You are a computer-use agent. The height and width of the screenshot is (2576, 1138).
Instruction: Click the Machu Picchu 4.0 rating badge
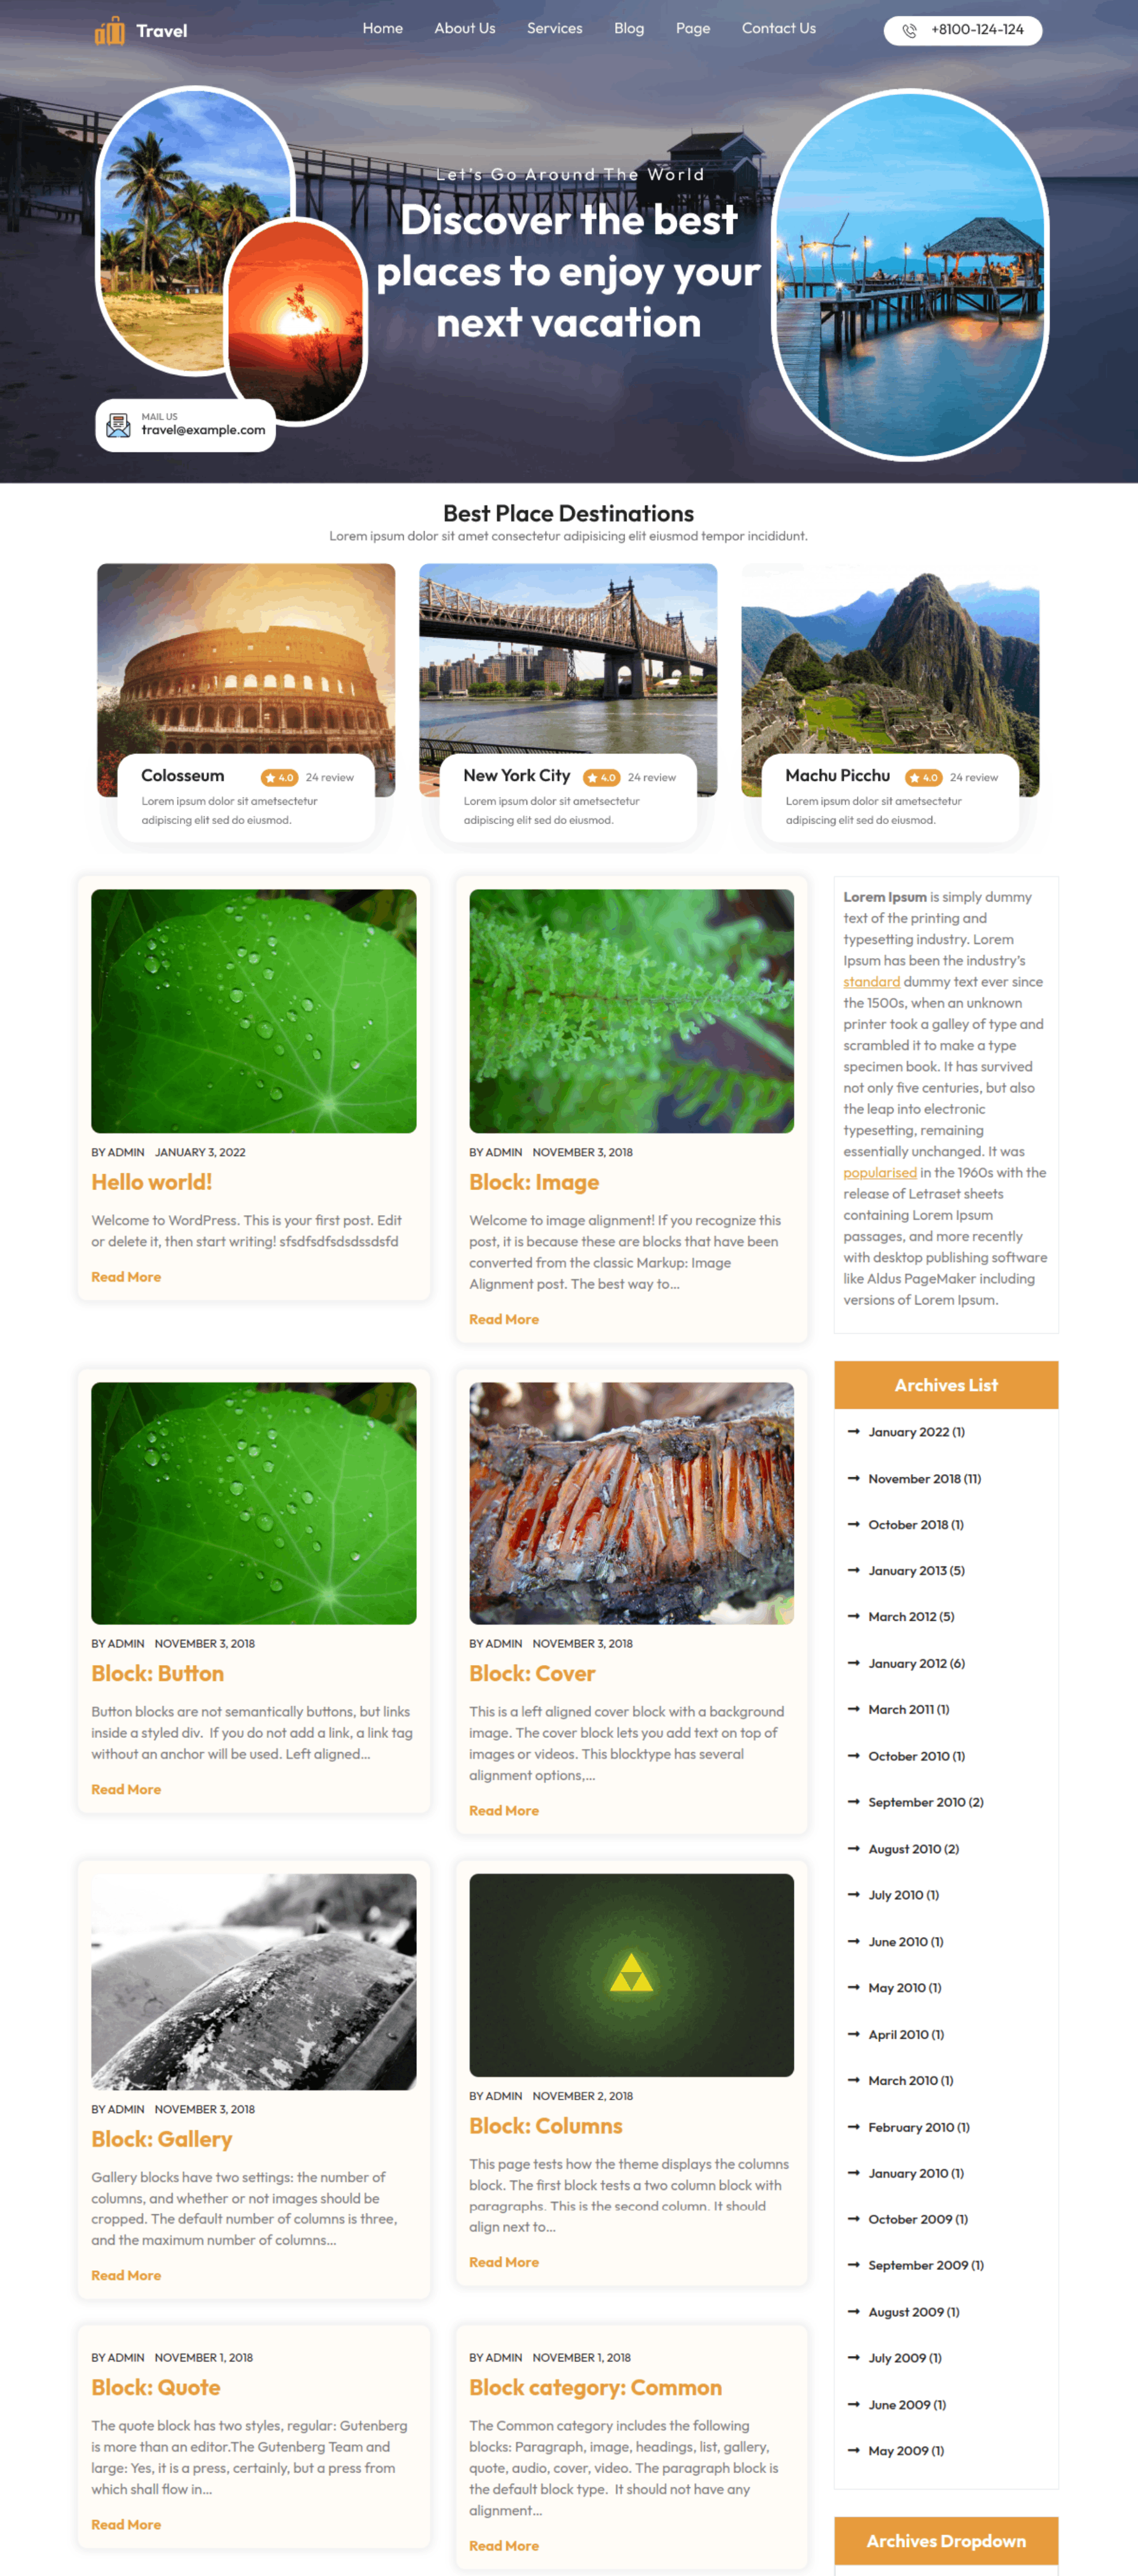[924, 778]
